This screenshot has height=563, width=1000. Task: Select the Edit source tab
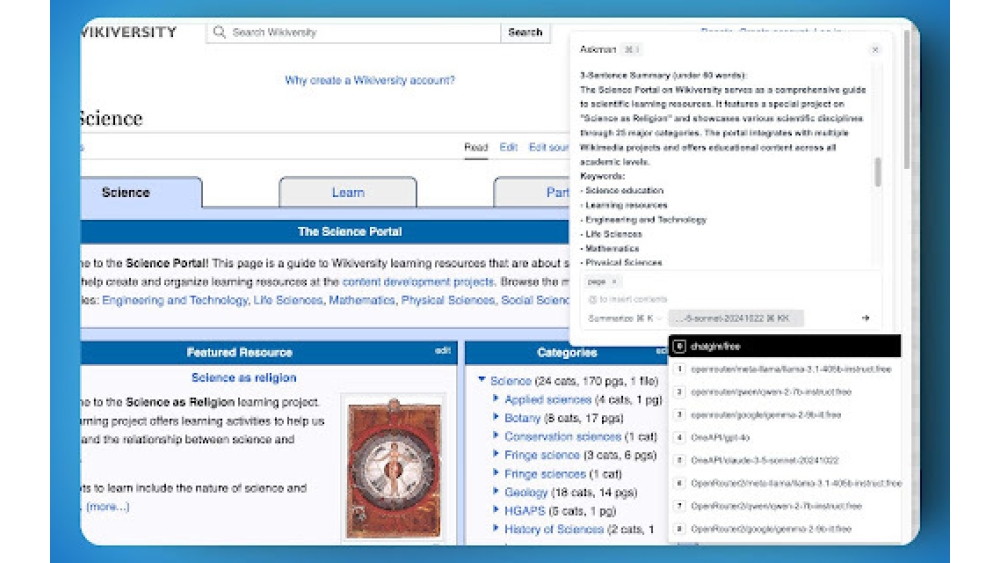pos(548,147)
